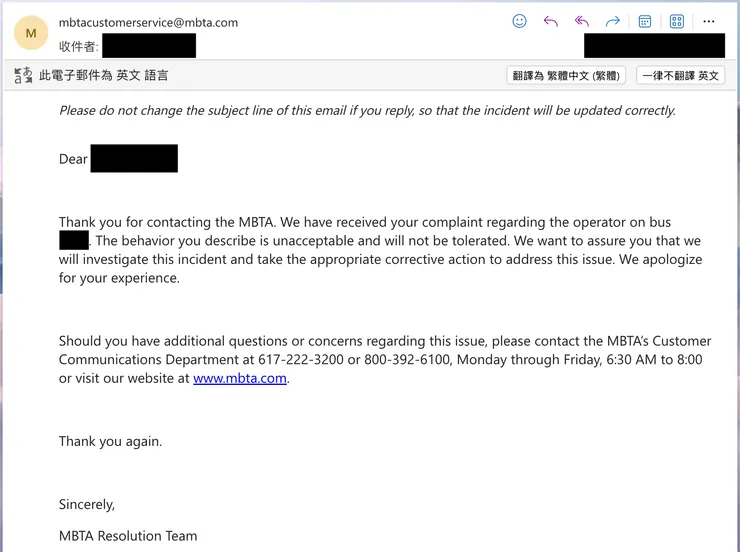Click the 'Thank you again.' line
This screenshot has height=552, width=740.
(110, 441)
